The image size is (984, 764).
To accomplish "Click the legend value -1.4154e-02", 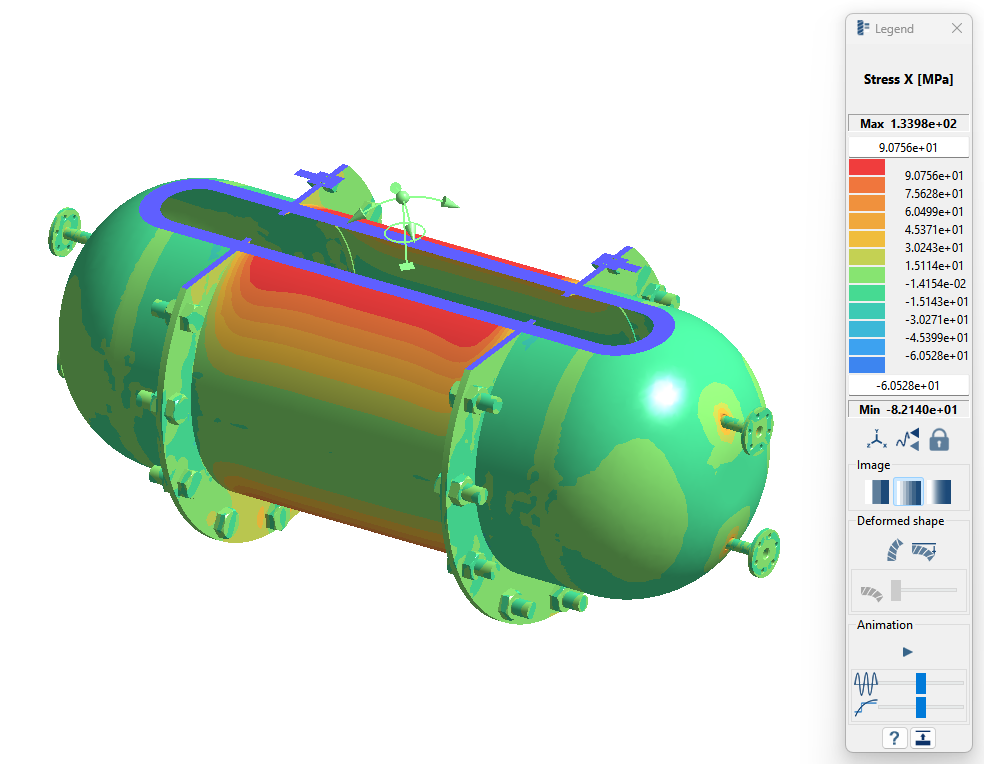I will pos(935,284).
